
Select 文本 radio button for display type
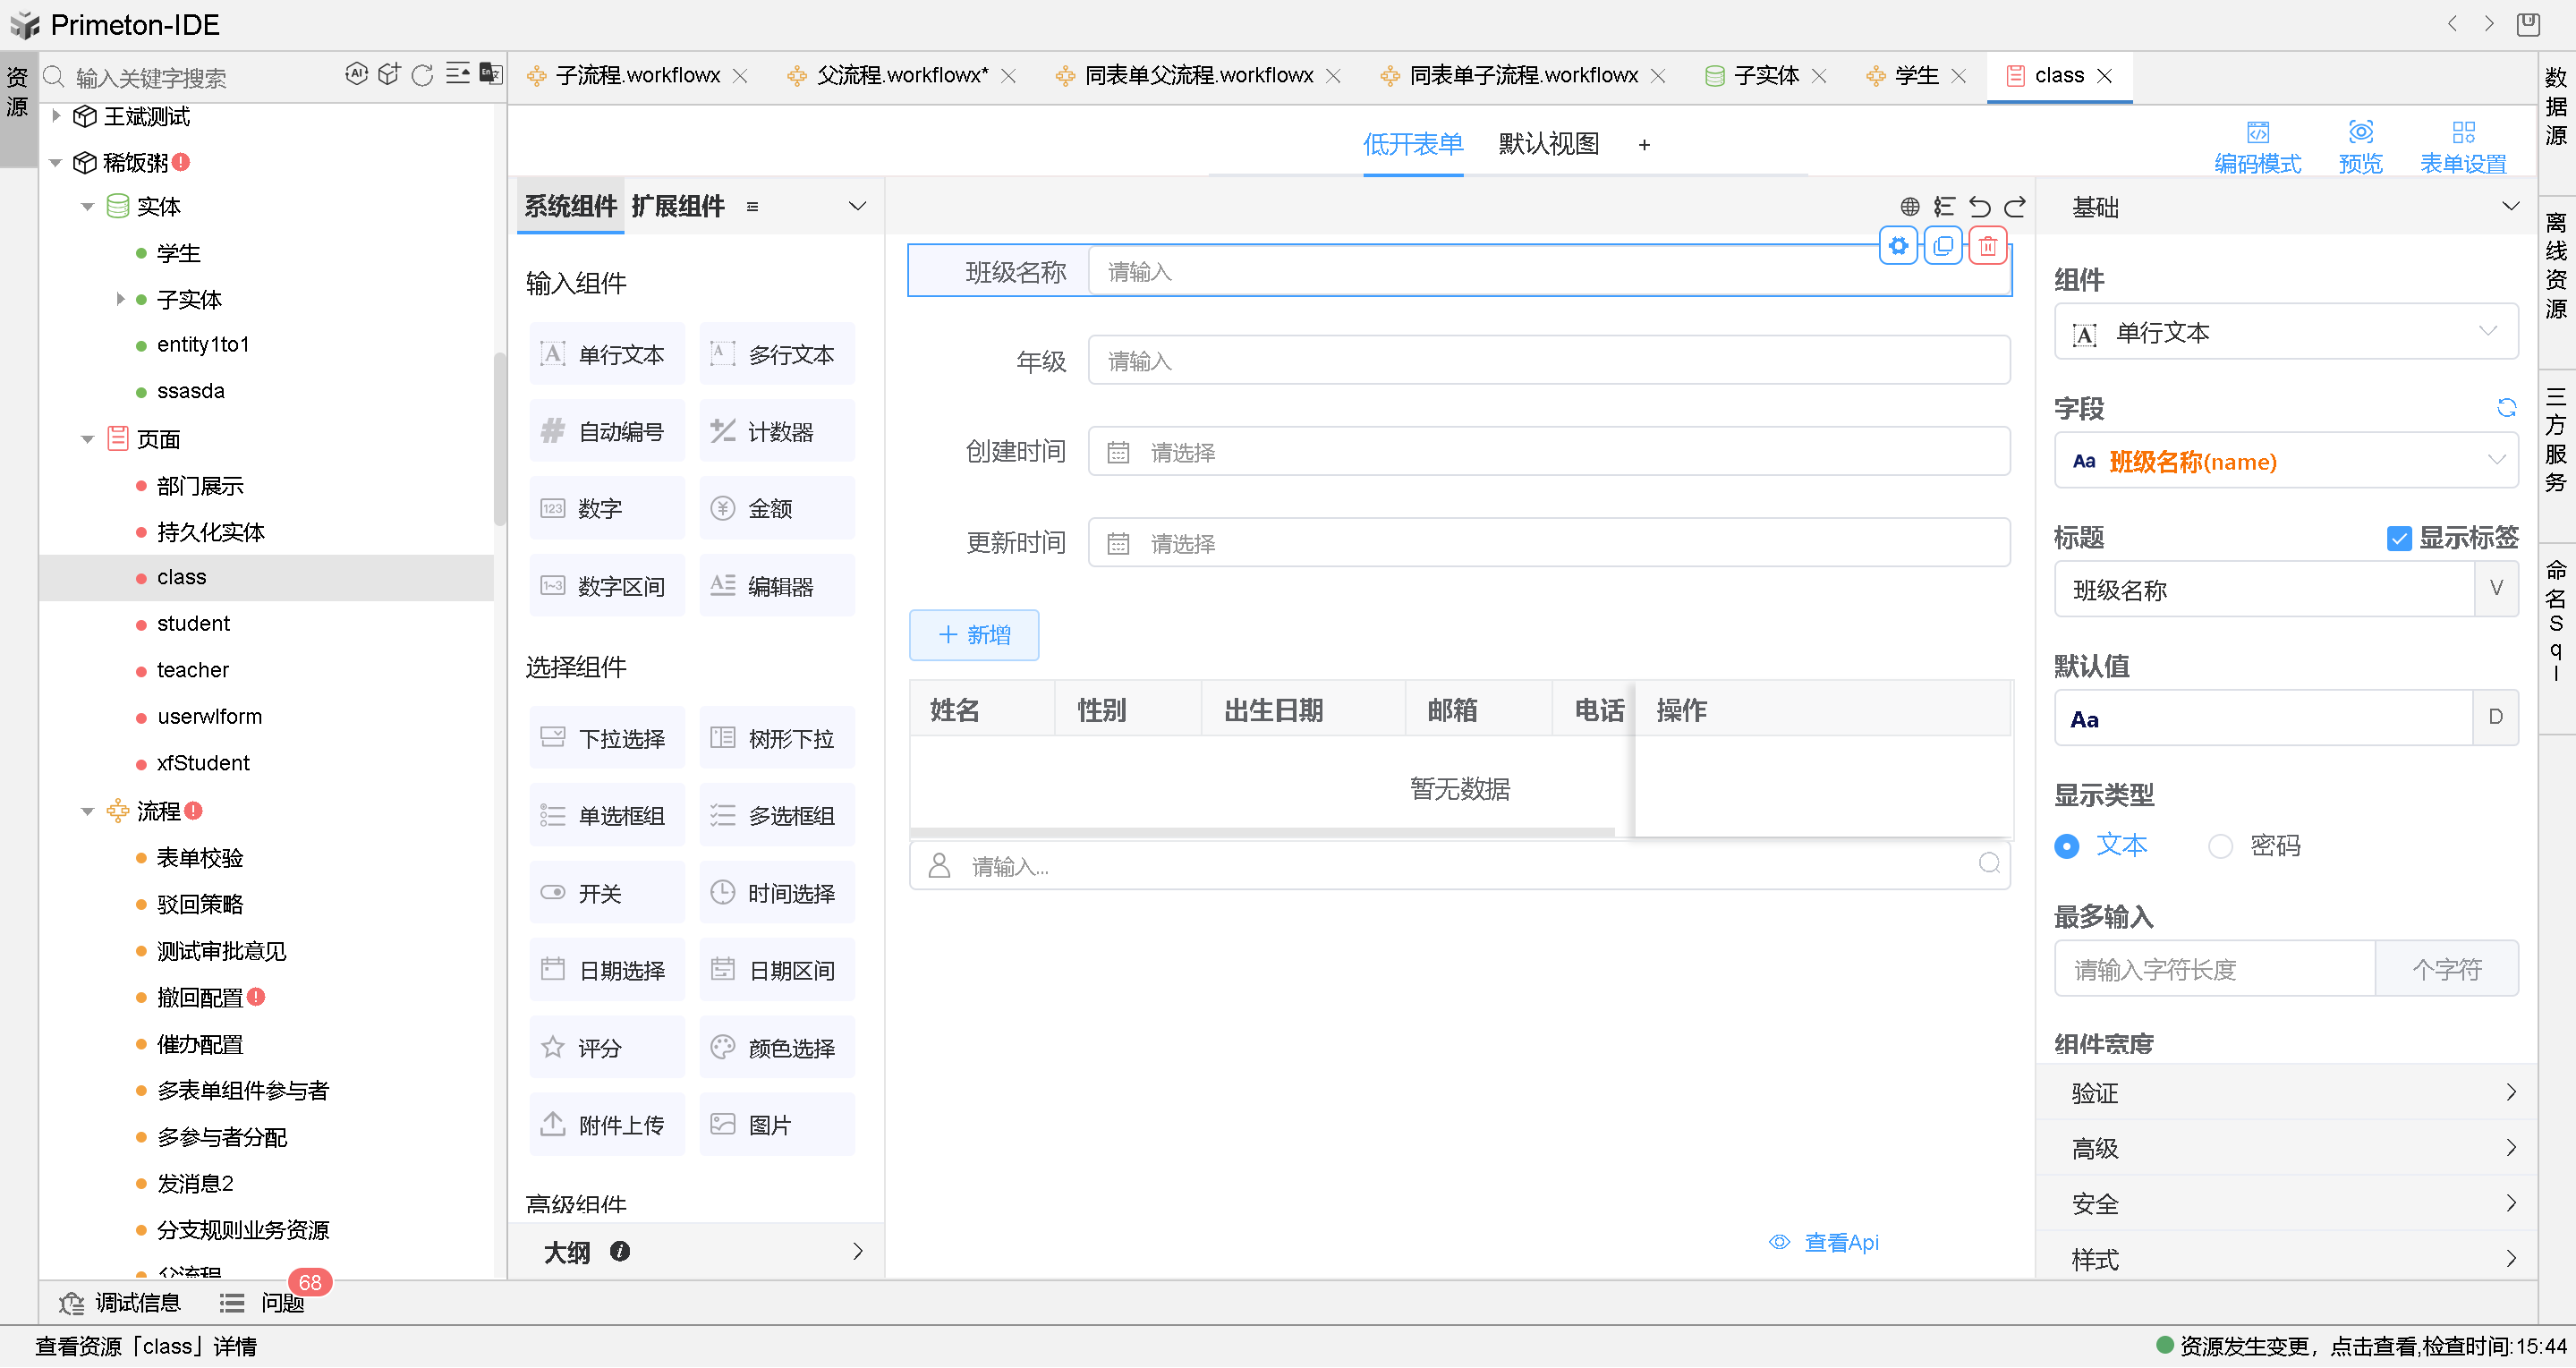[x=2067, y=845]
